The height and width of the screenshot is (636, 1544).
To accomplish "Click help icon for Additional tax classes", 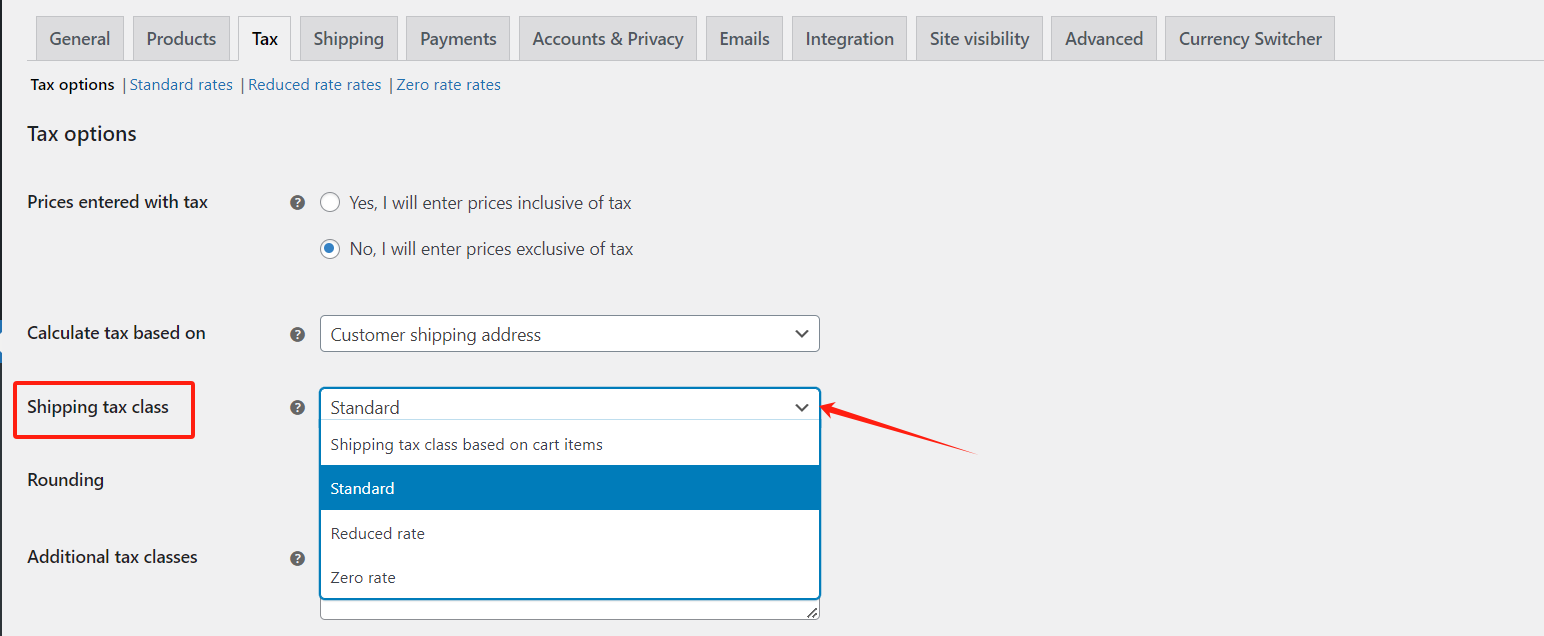I will [x=297, y=558].
